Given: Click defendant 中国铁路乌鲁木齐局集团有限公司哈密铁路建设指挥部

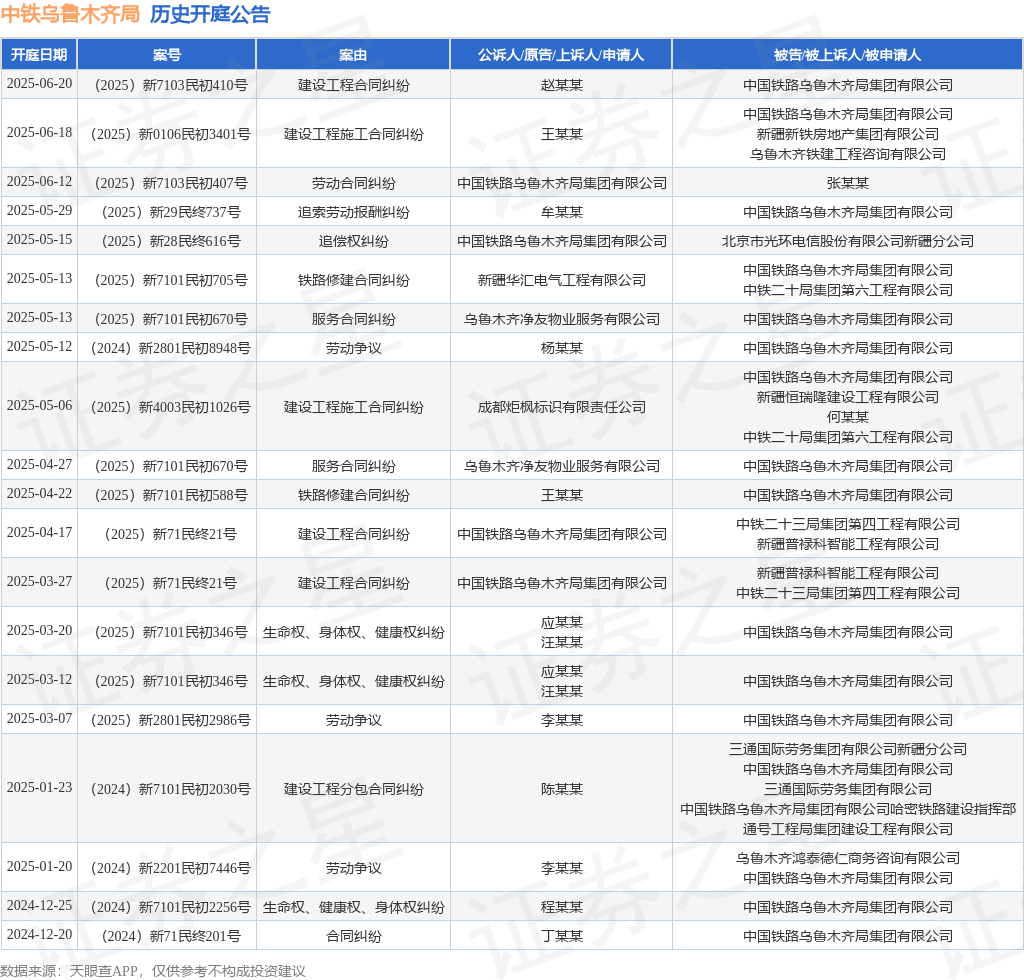Looking at the screenshot, I should [847, 809].
